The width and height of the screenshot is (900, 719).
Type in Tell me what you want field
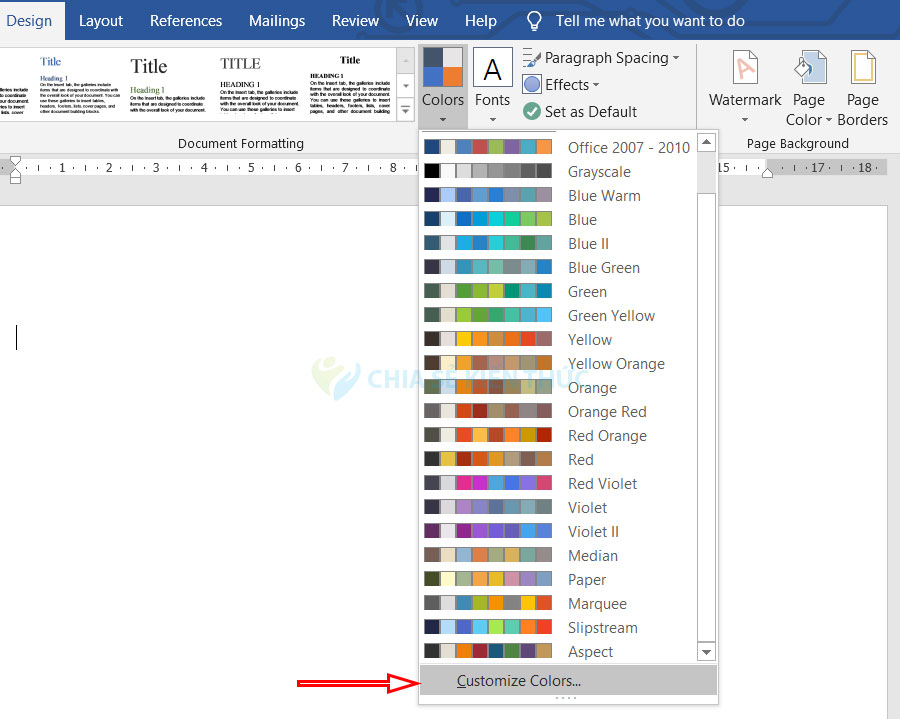pyautogui.click(x=649, y=20)
